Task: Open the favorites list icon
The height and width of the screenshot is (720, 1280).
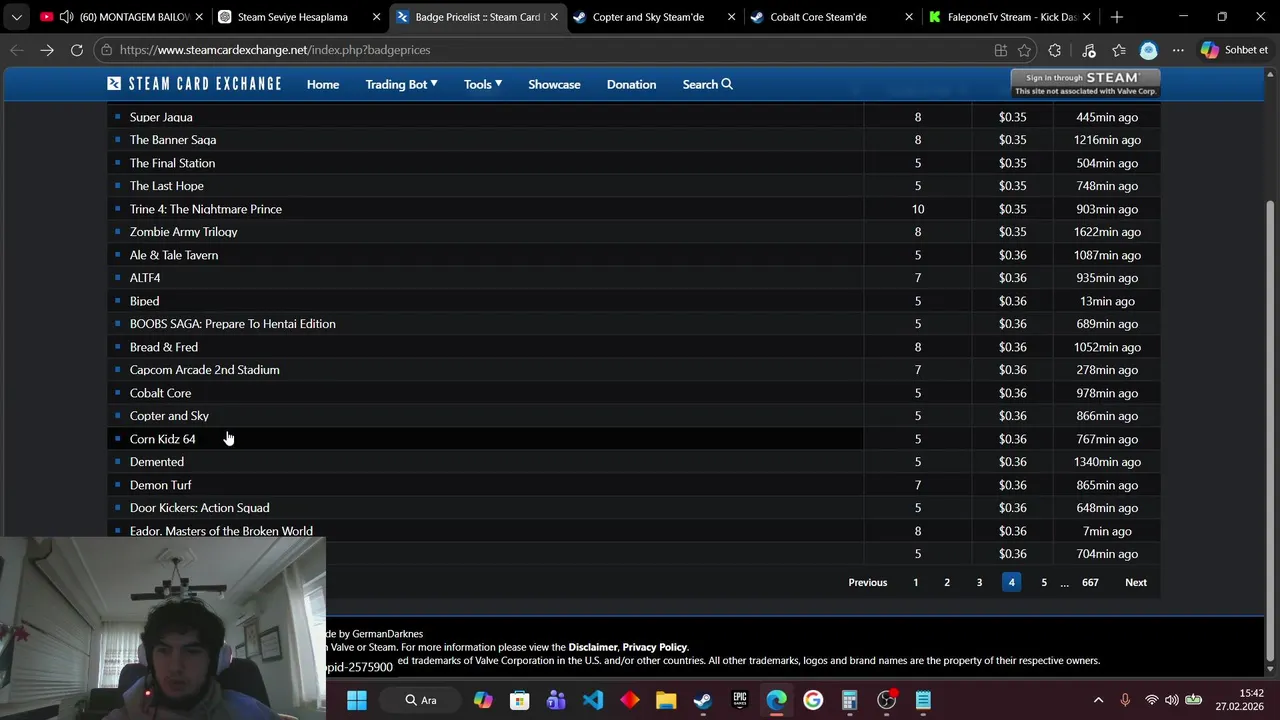Action: (1119, 50)
